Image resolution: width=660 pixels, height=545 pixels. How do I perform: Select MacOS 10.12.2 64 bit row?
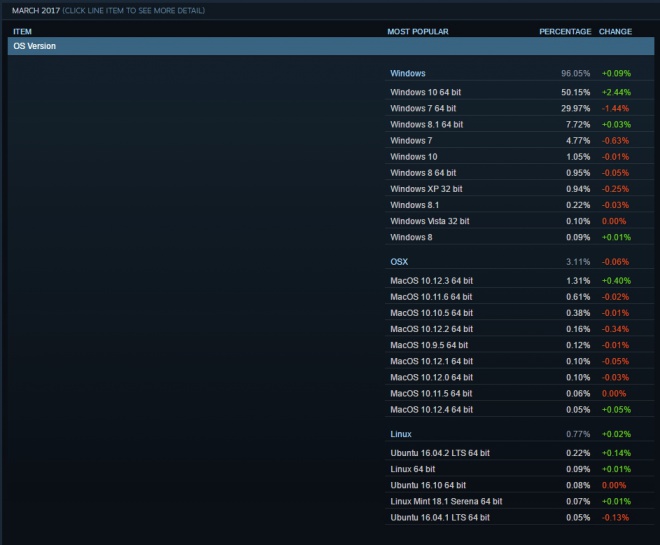coord(519,329)
